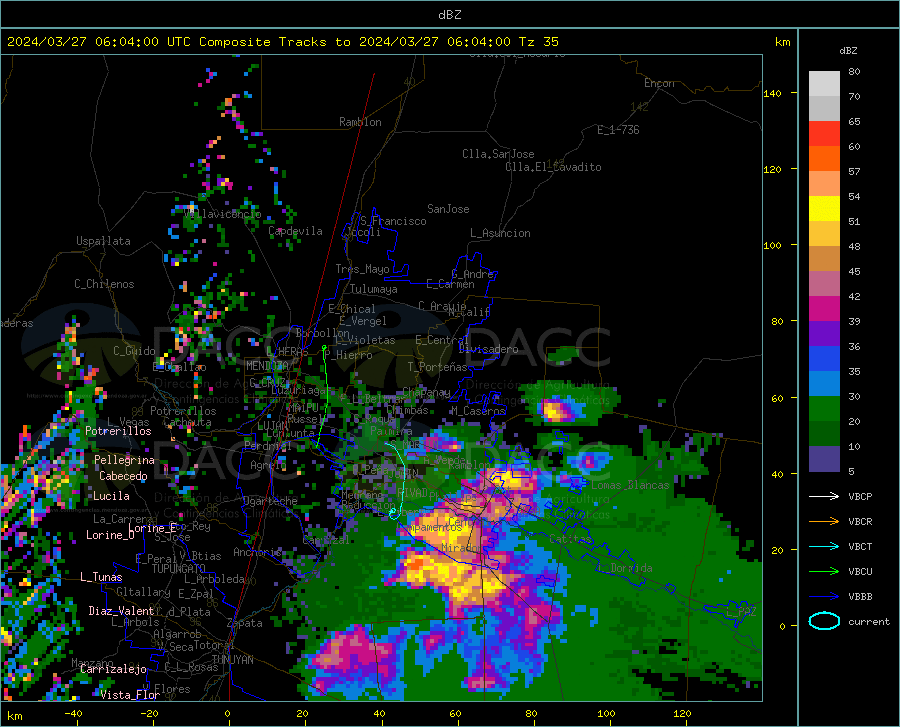Click the L_Tunas map label
900x727 pixels.
pyautogui.click(x=101, y=577)
